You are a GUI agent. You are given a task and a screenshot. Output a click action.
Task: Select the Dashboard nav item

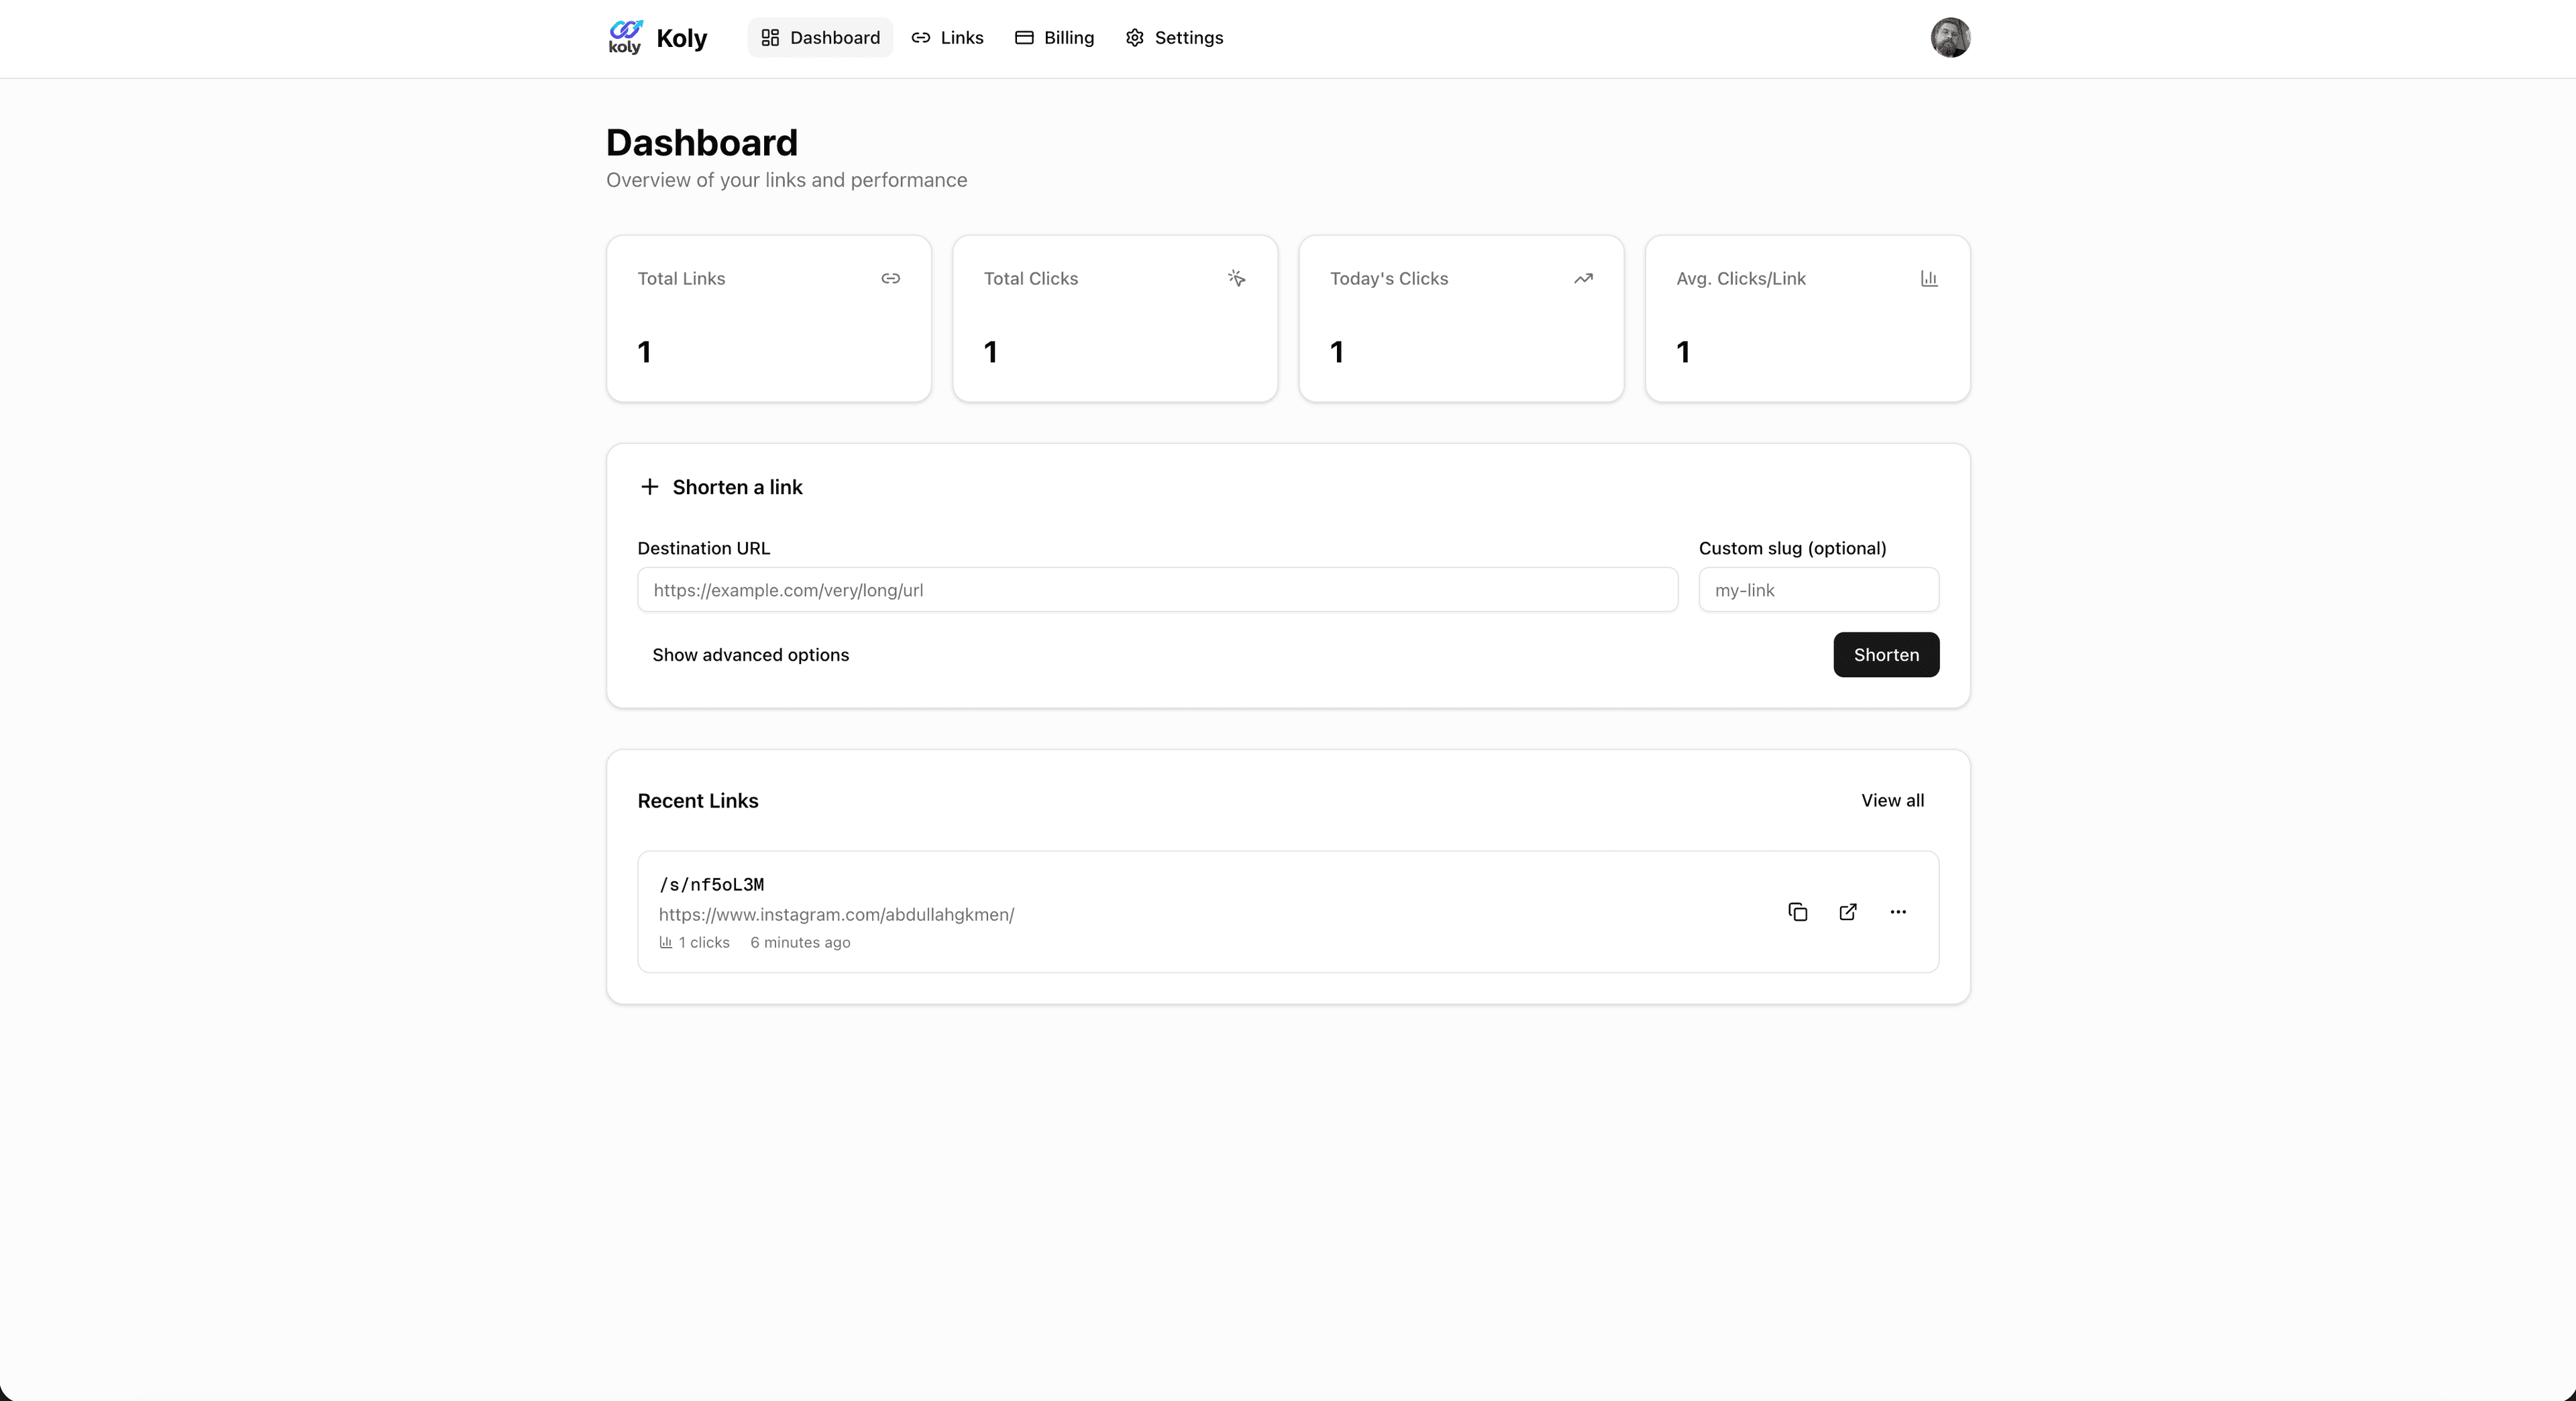(819, 37)
